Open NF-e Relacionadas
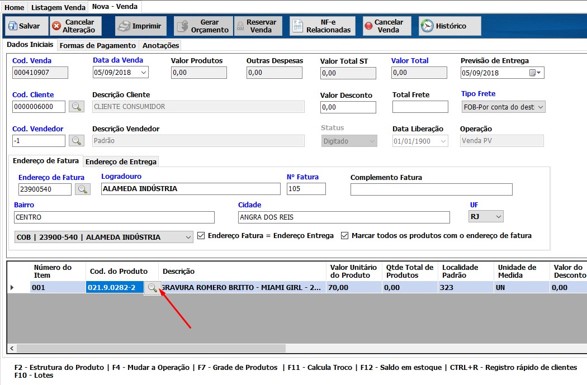 (x=322, y=26)
